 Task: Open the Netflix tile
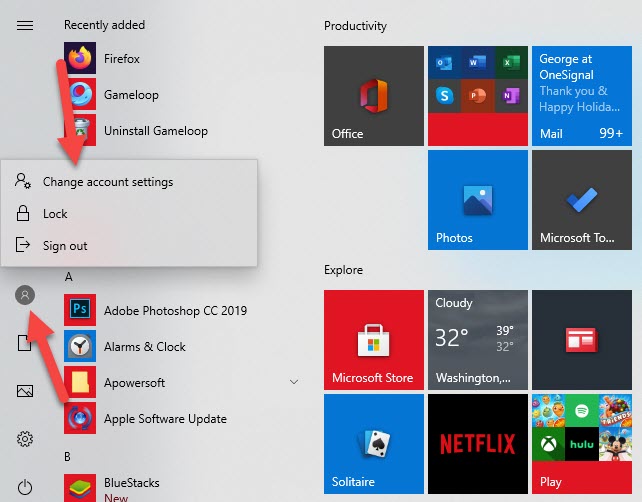pyautogui.click(x=477, y=443)
